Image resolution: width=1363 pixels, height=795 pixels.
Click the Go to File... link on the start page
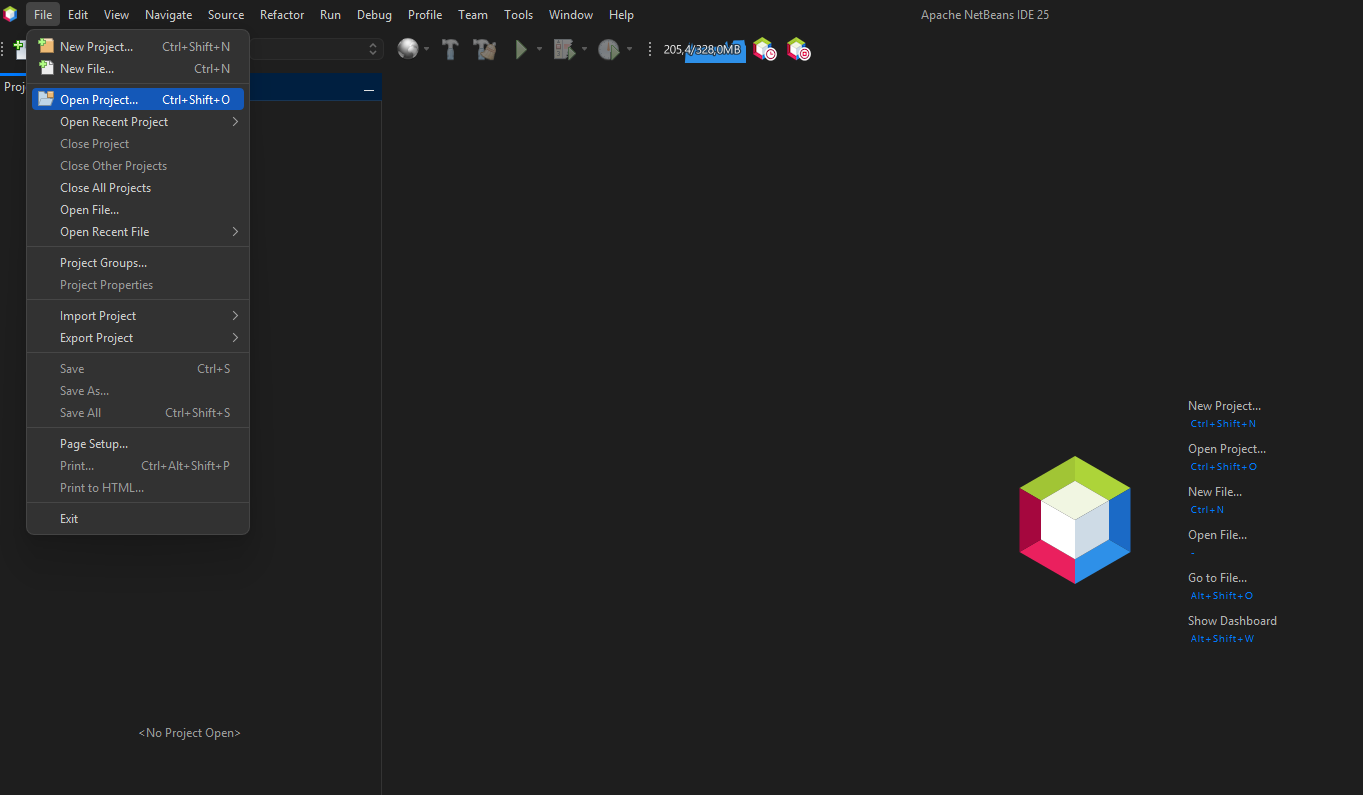(1217, 578)
